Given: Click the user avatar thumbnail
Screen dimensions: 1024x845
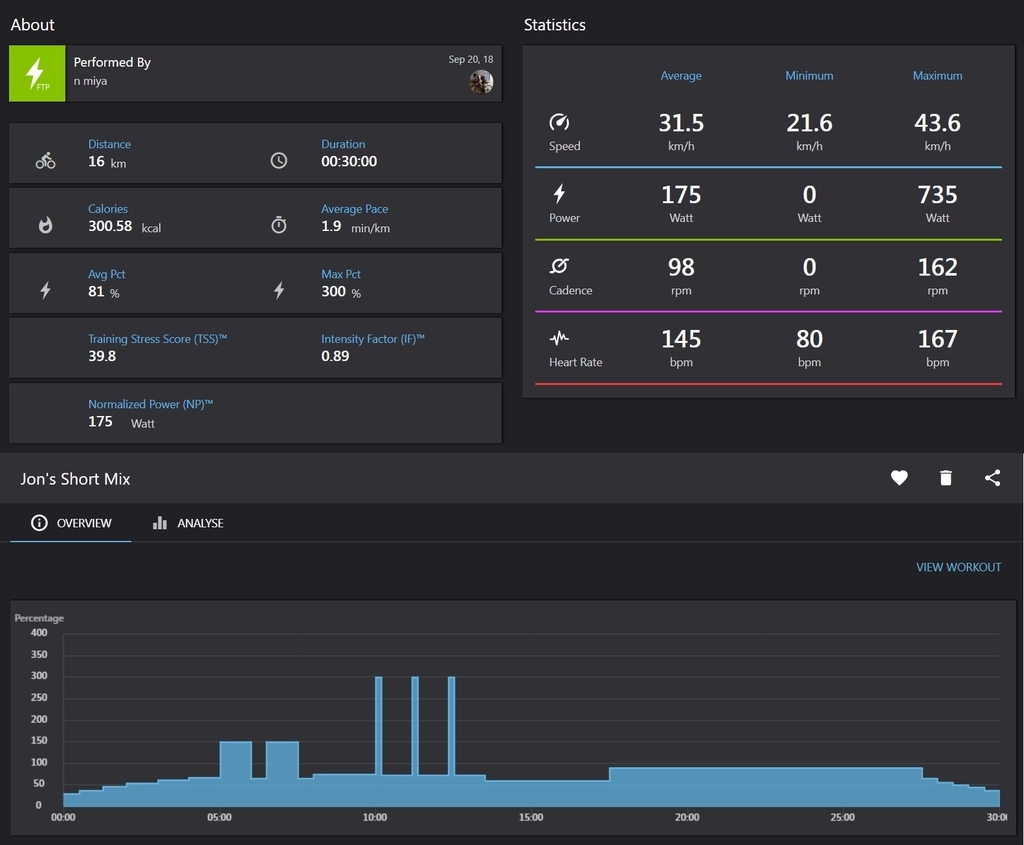Looking at the screenshot, I should 481,82.
